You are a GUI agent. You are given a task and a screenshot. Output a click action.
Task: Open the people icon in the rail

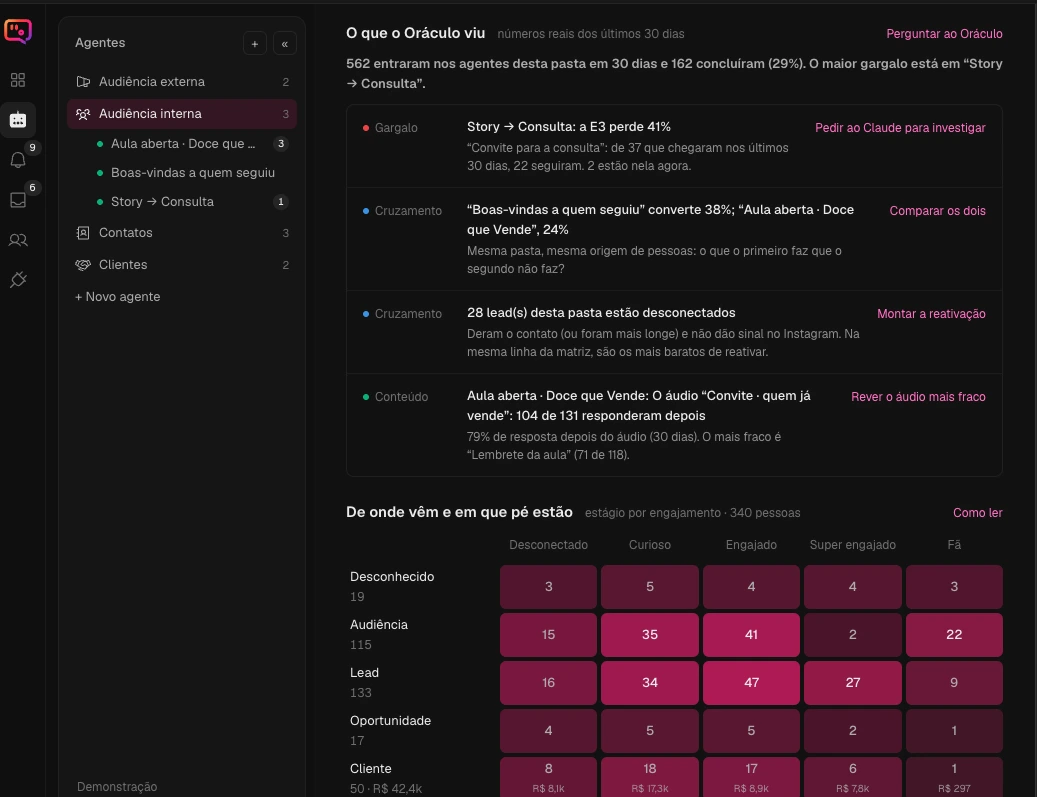(18, 240)
